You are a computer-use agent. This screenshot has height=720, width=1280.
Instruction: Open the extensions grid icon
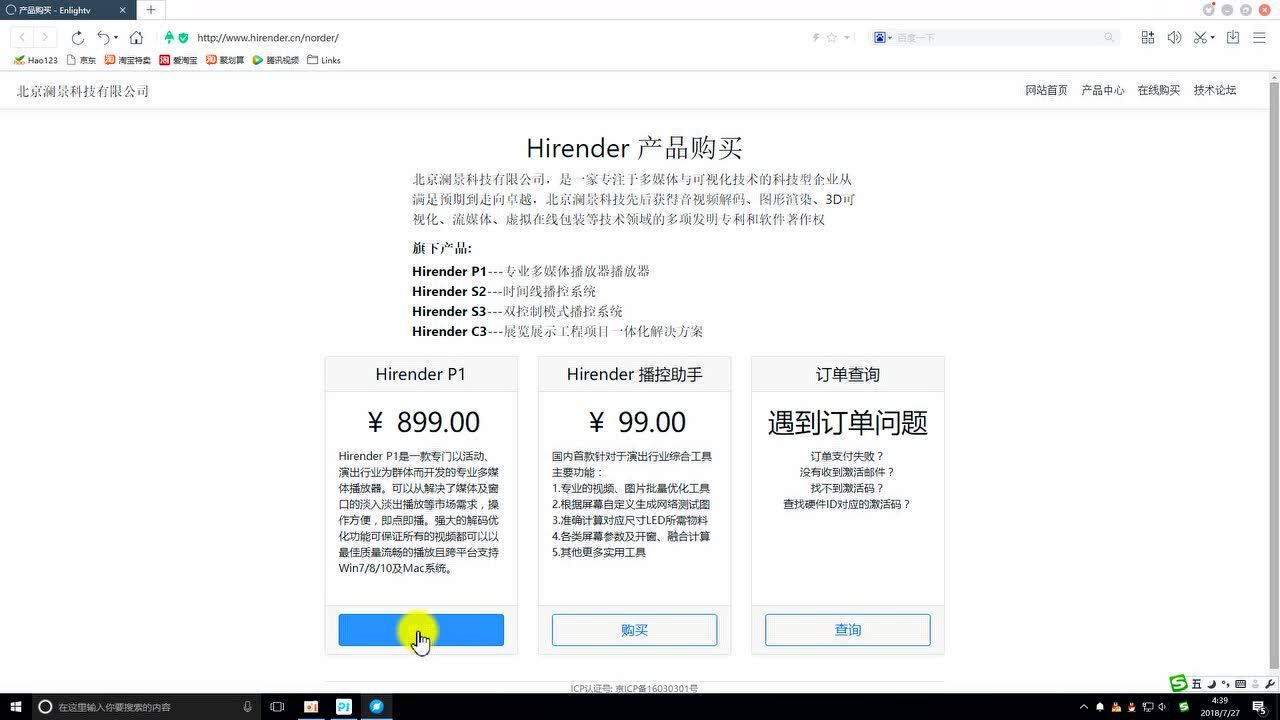(x=1147, y=37)
